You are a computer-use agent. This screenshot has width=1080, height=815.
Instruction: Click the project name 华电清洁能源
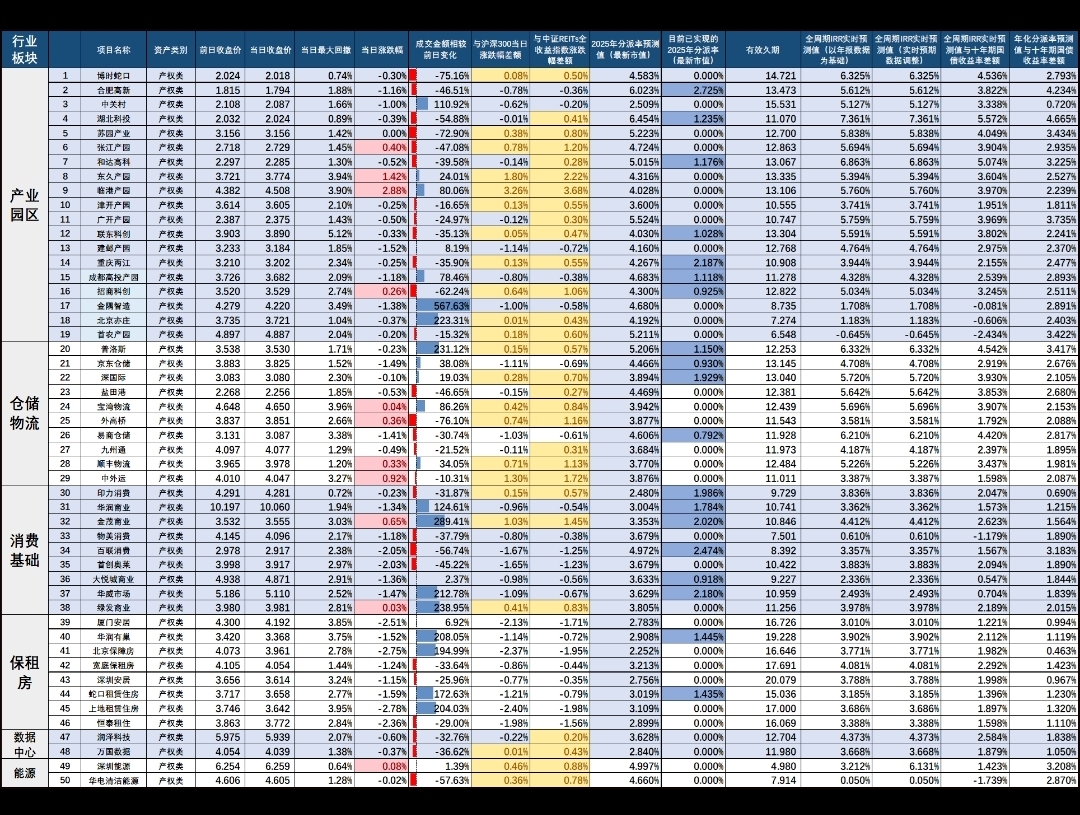click(114, 781)
